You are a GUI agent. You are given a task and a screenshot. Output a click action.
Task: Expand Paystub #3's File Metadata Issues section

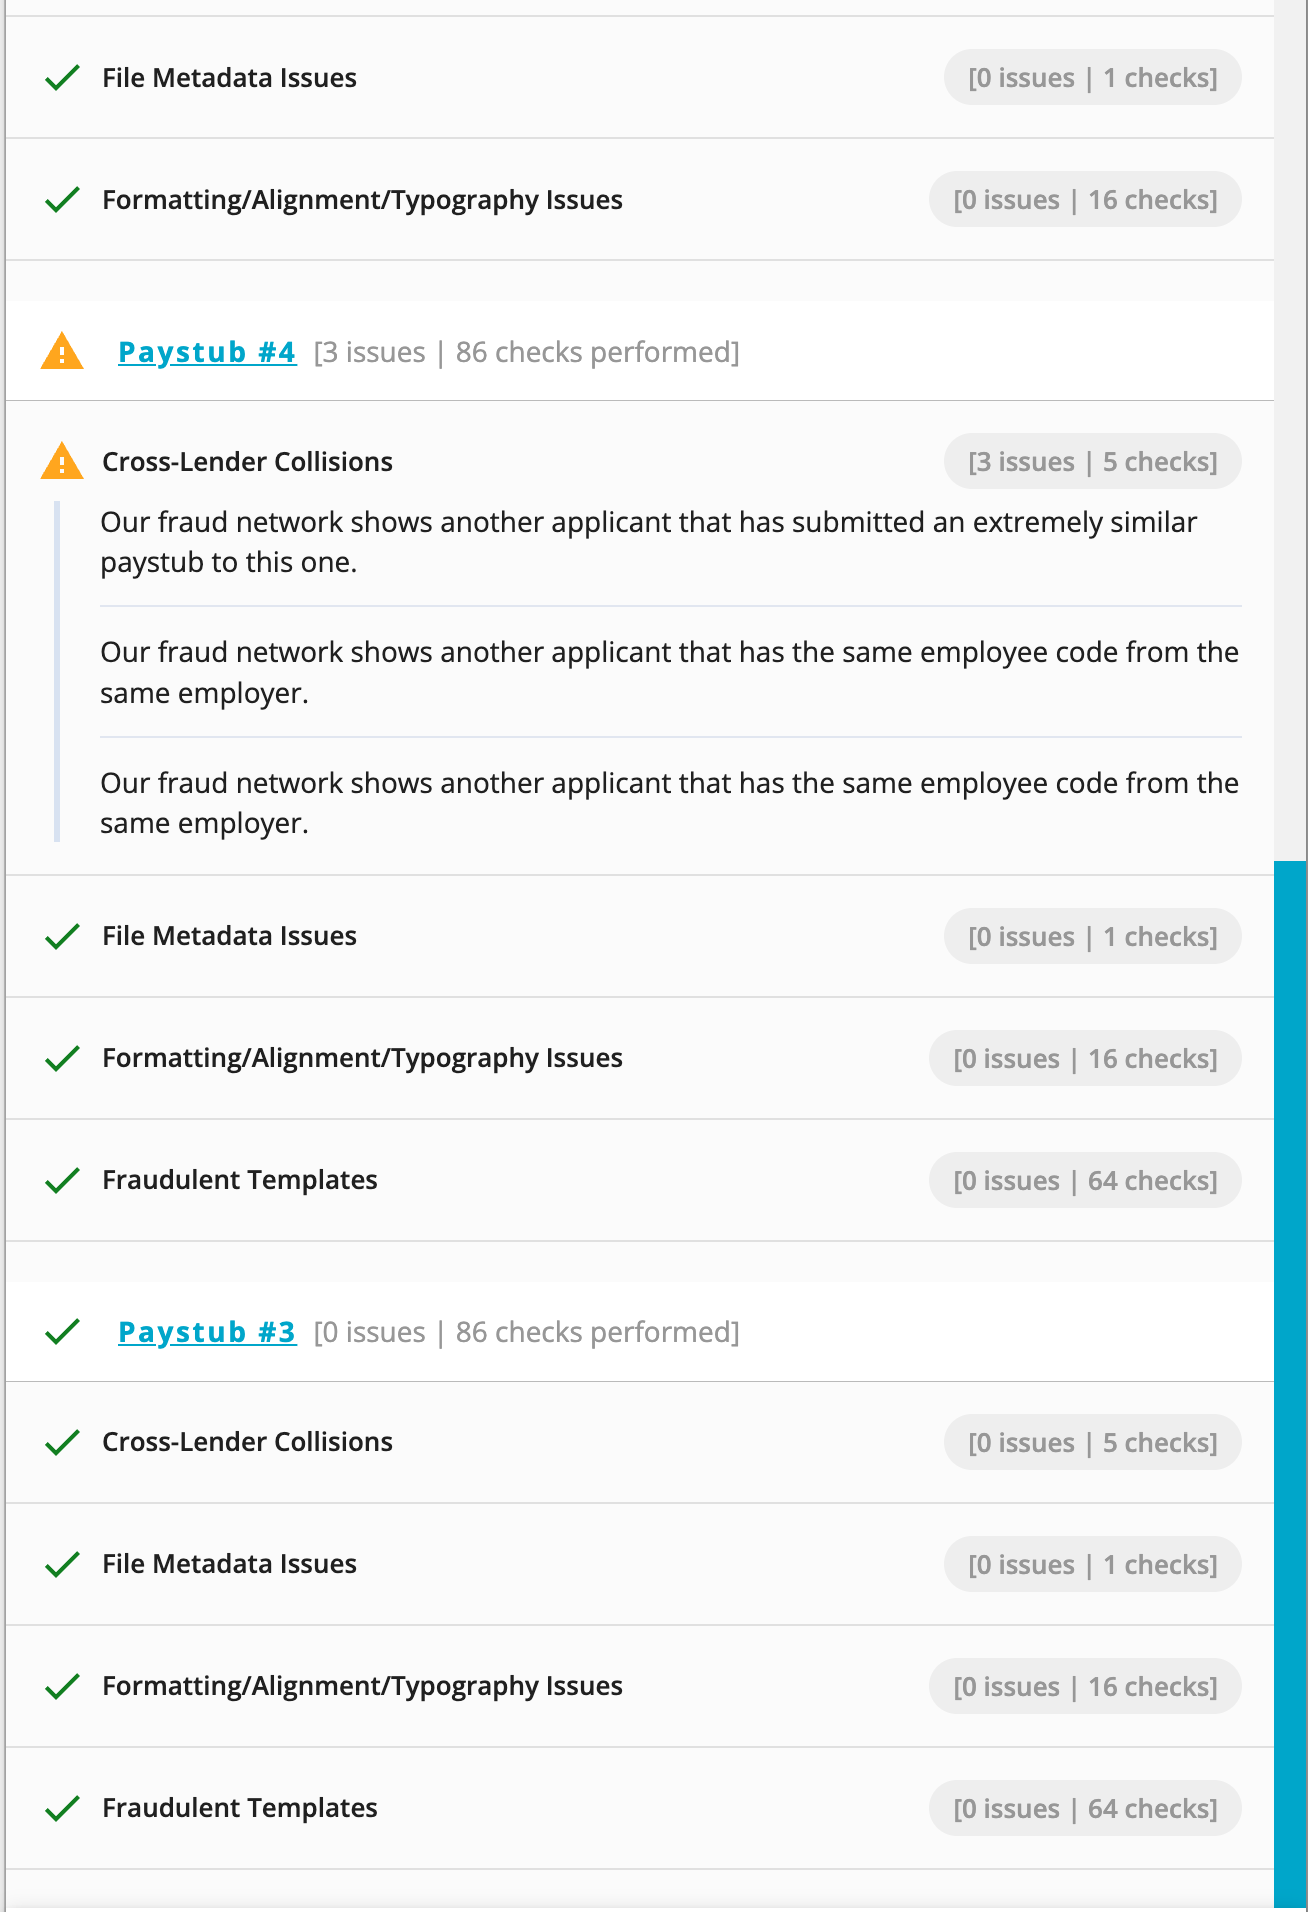230,1564
